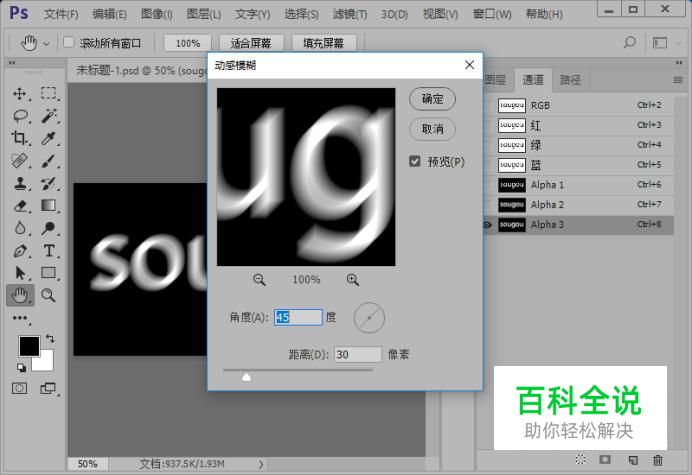Load channel as selection
The image size is (692, 475).
tap(580, 460)
